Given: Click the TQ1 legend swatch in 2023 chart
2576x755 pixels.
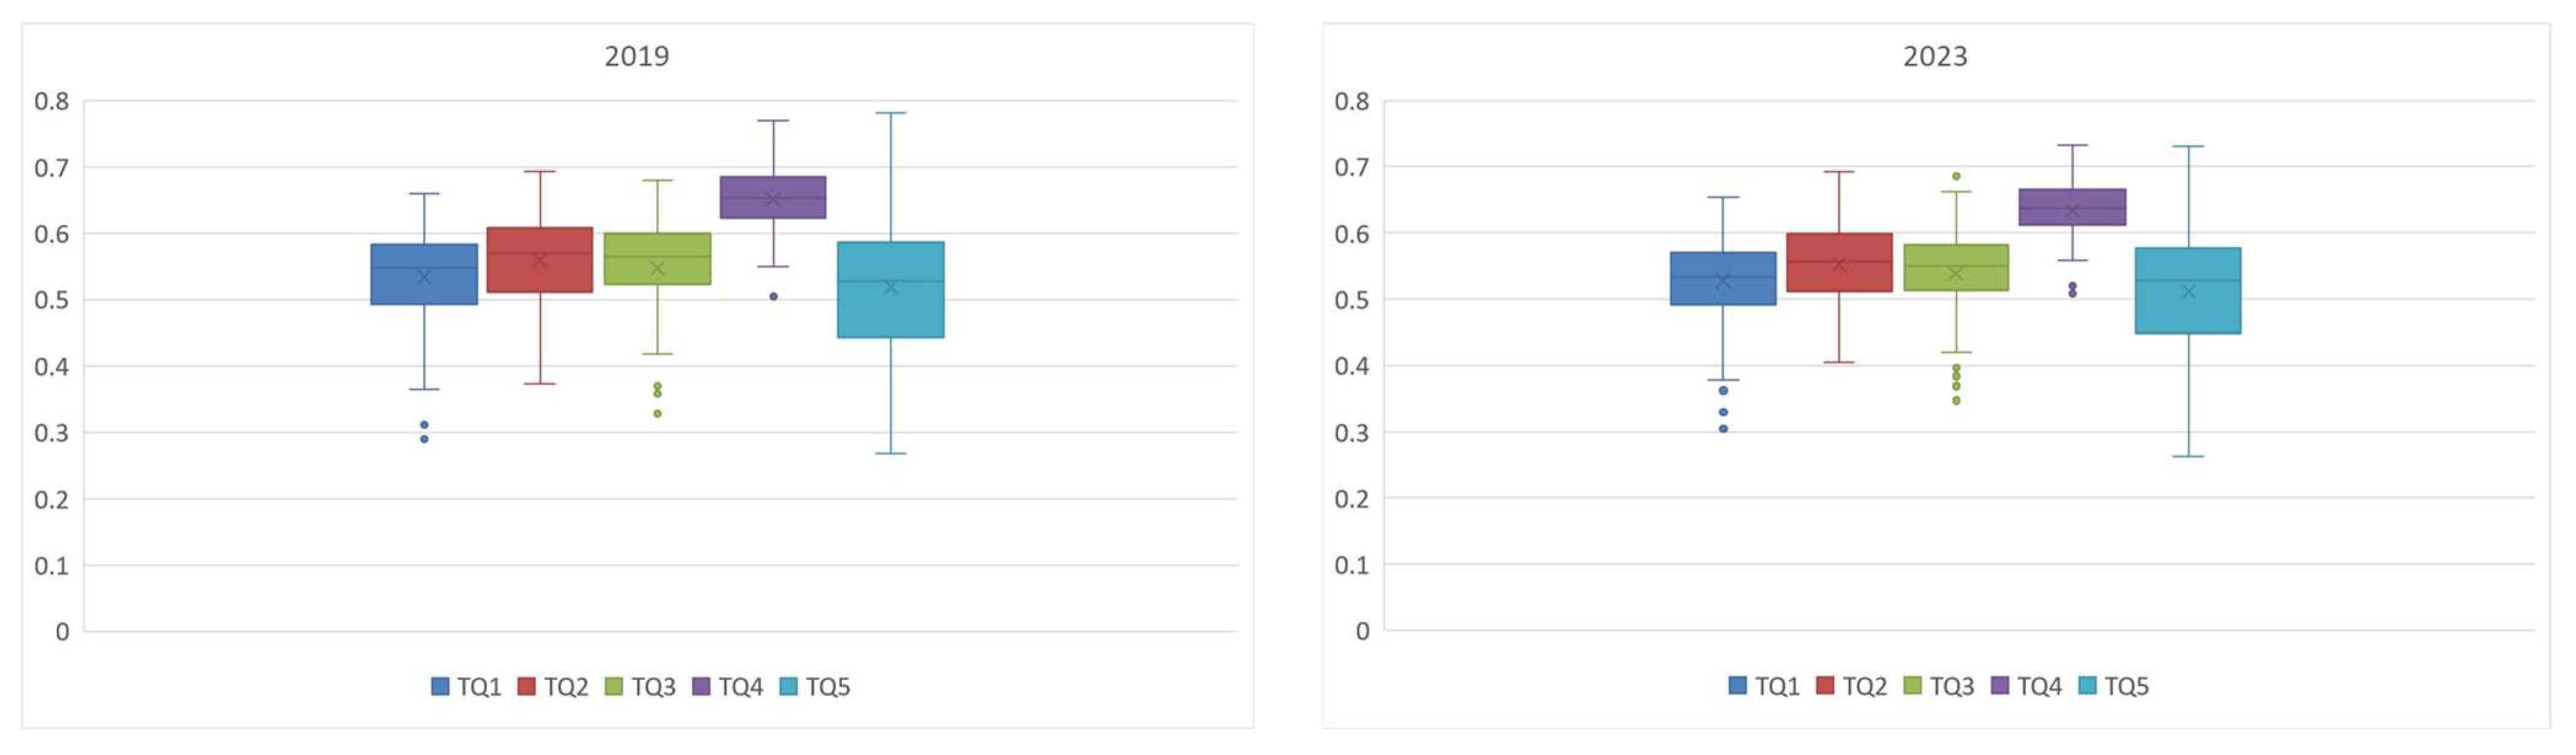Looking at the screenshot, I should tap(1738, 686).
